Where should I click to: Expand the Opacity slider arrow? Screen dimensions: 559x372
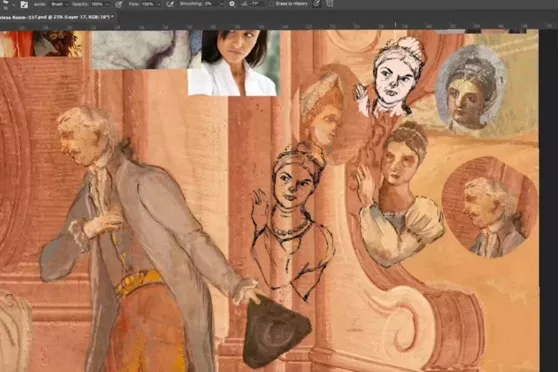coord(107,4)
